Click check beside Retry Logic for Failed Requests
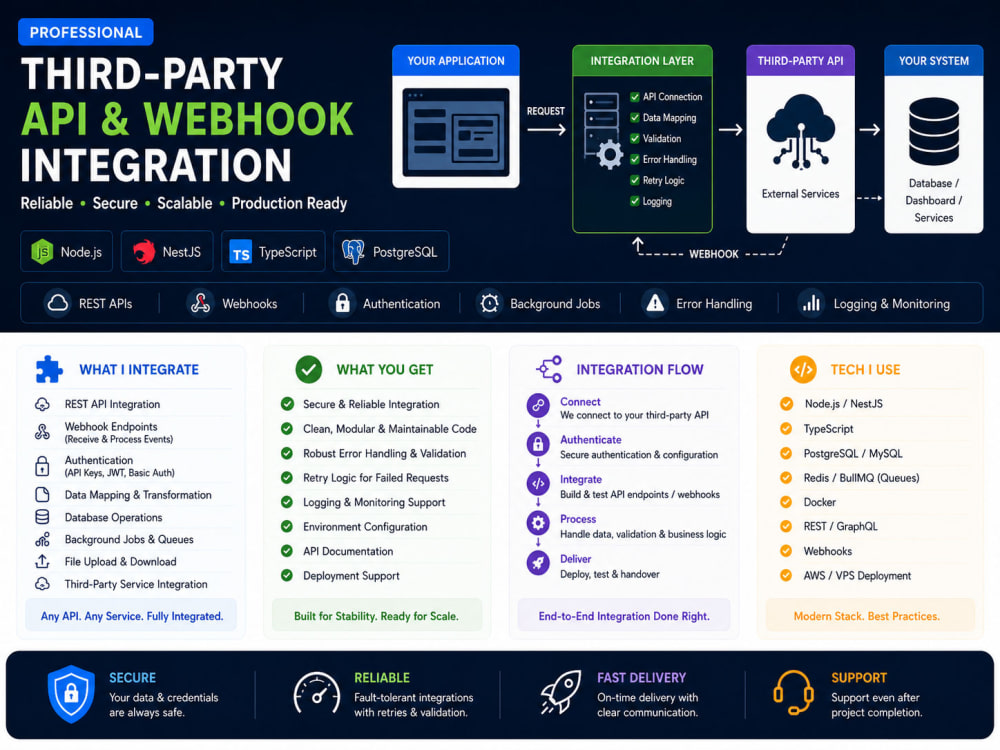 [x=287, y=478]
